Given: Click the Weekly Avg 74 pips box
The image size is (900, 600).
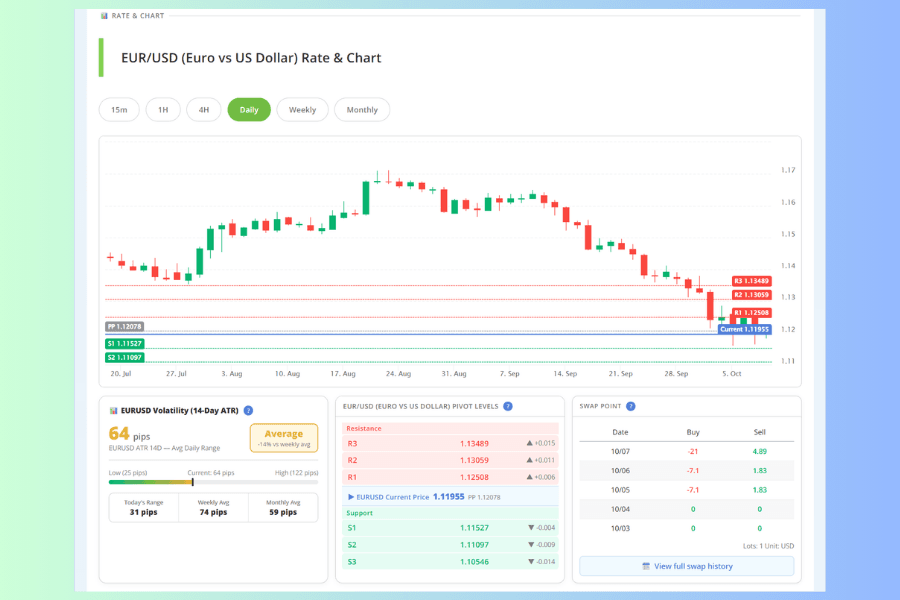Looking at the screenshot, I should pyautogui.click(x=214, y=508).
